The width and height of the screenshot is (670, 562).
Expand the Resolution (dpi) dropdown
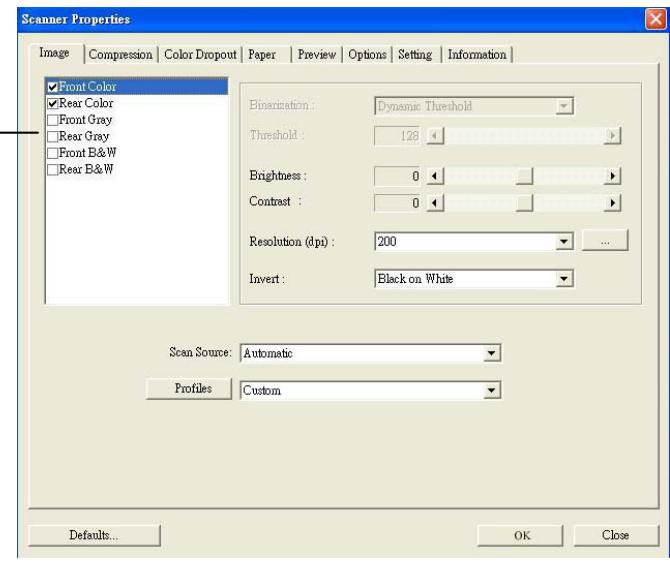click(564, 241)
